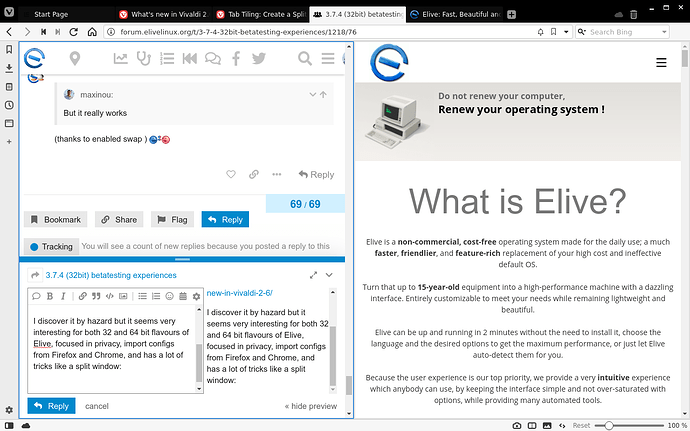Image resolution: width=690 pixels, height=431 pixels.
Task: Insert date with calendar icon
Action: coord(183,296)
